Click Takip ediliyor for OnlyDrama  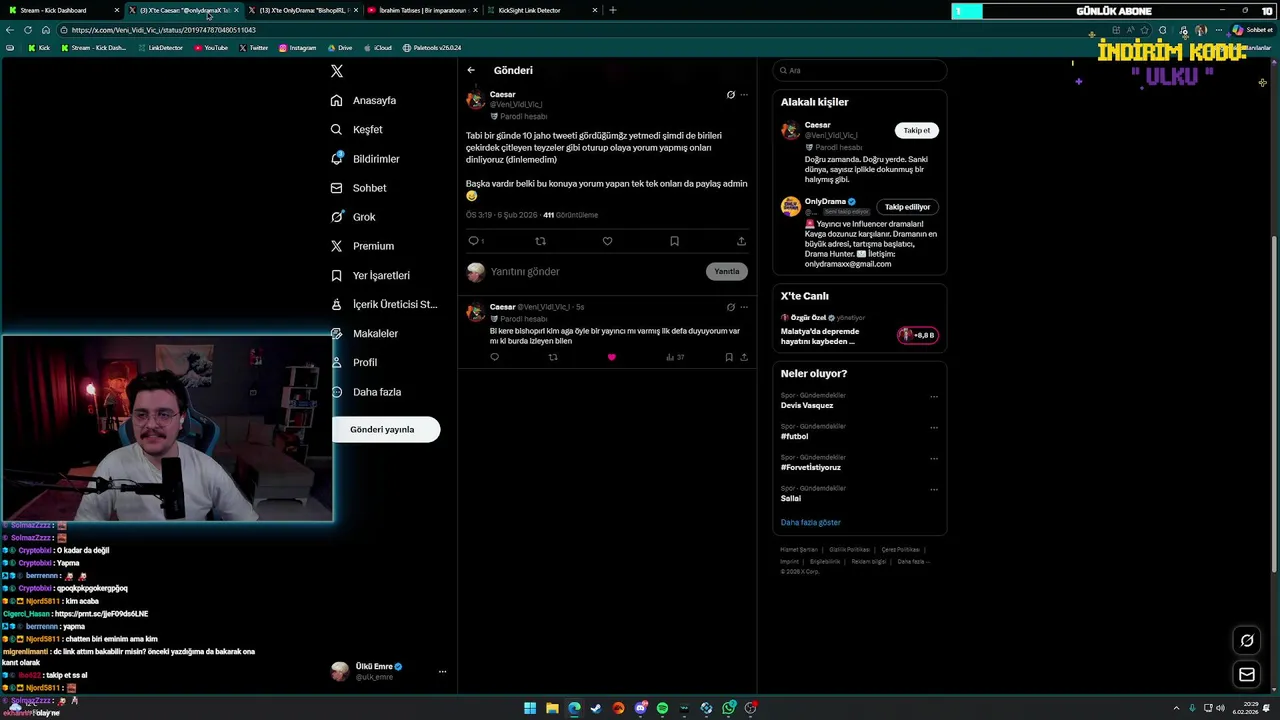click(907, 207)
